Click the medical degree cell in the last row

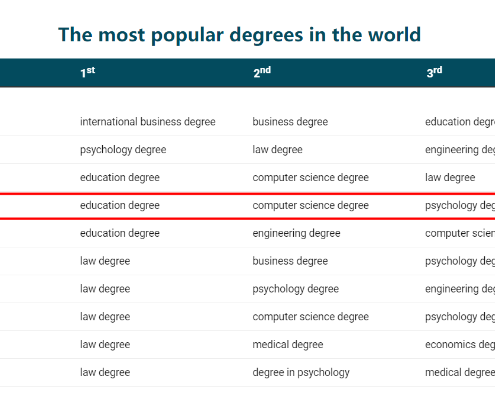460,372
